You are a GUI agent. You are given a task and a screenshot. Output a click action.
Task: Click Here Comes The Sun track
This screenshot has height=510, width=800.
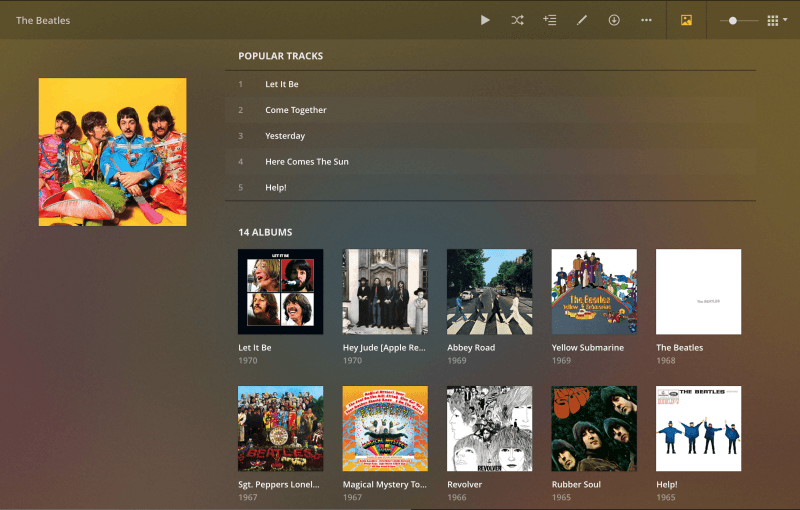point(307,162)
